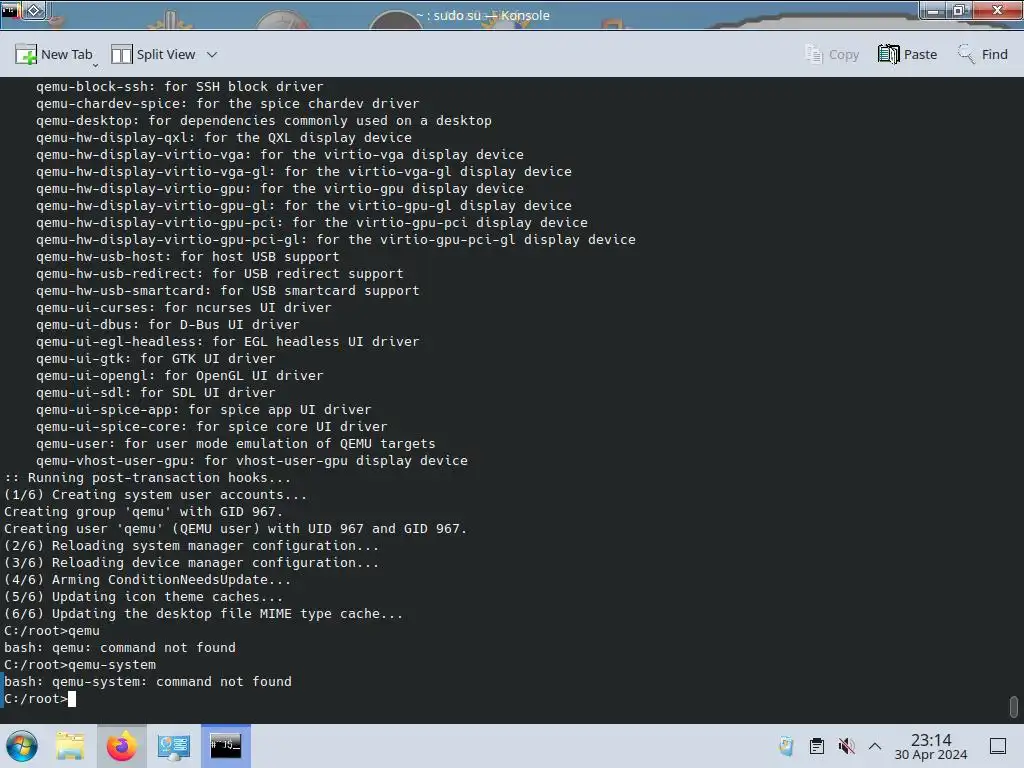Screen dimensions: 1024x768
Task: Click 'Creating group qemu with GID 967' line
Action: coord(144,512)
